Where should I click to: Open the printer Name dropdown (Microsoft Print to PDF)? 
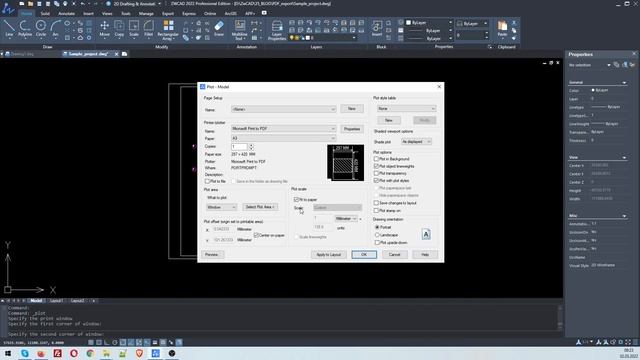coord(283,129)
